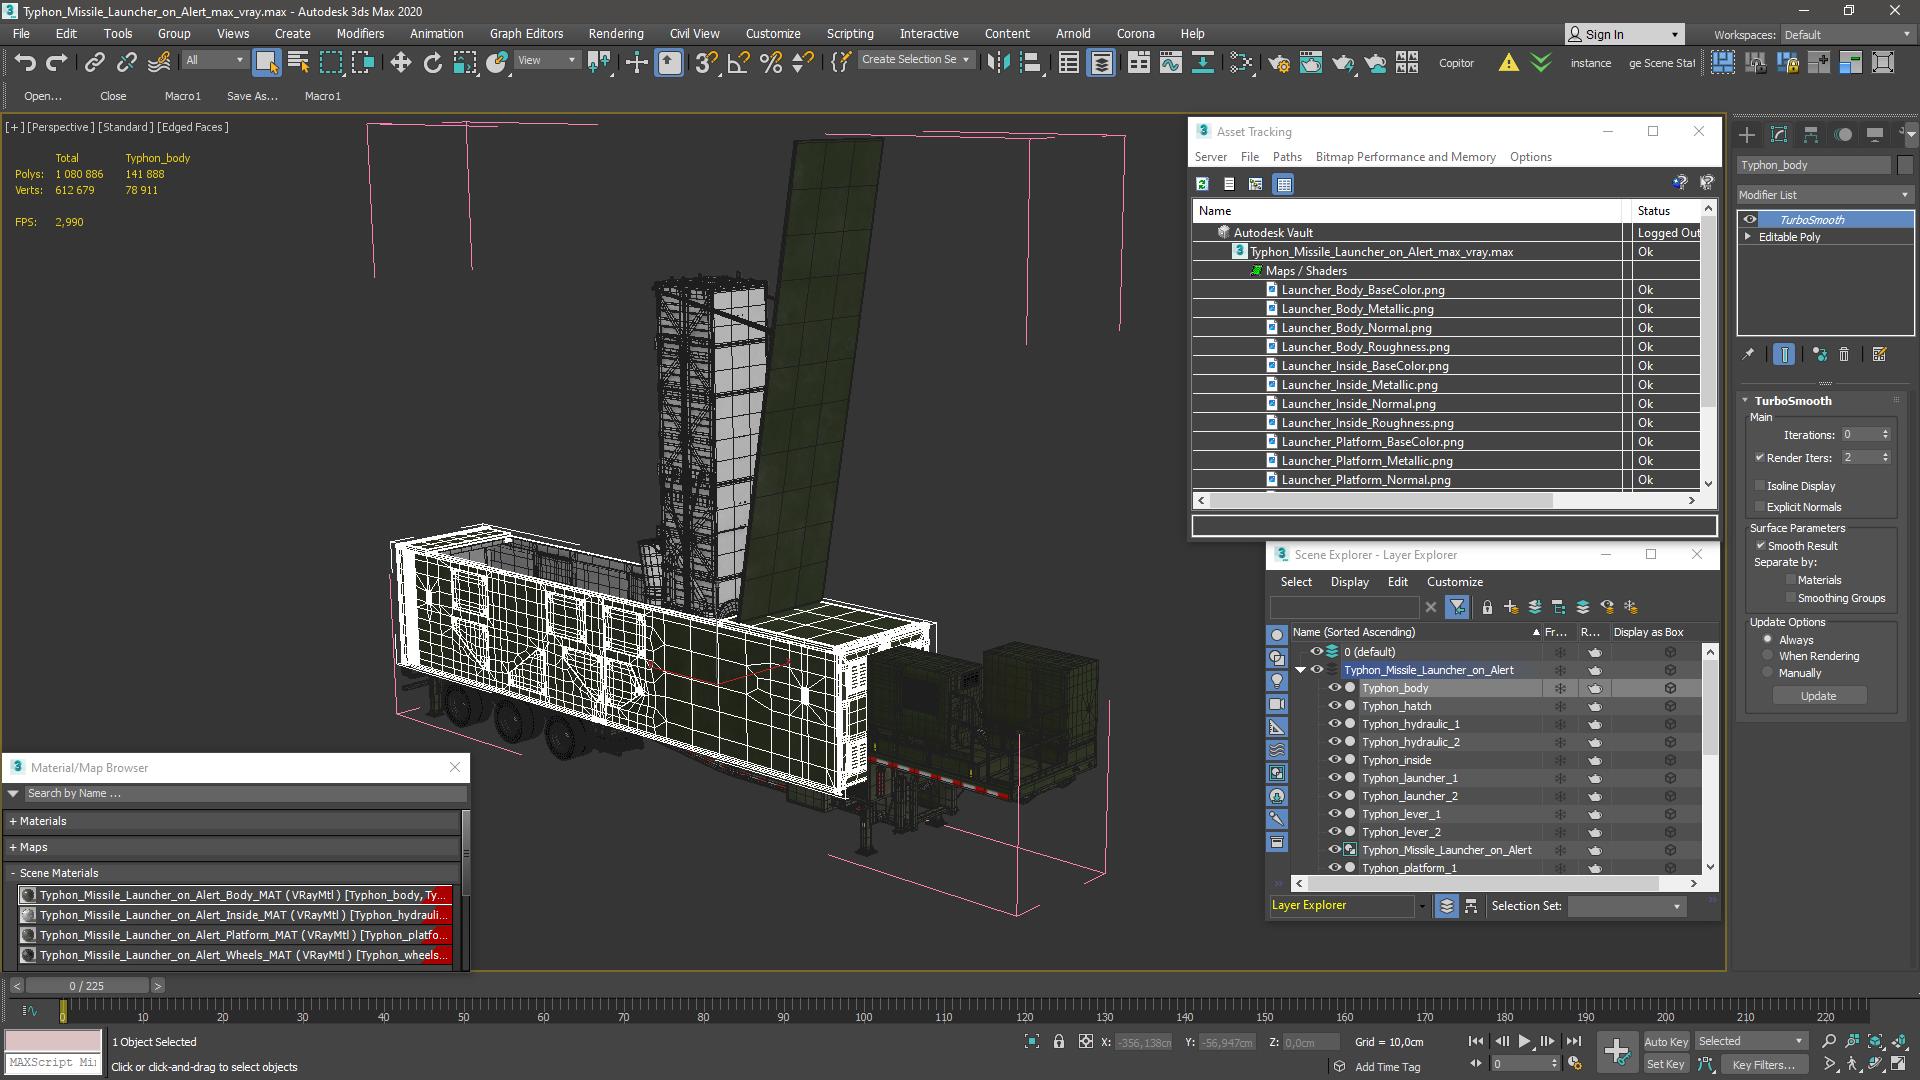The width and height of the screenshot is (1920, 1080).
Task: Hide Typhon_hatch layer with eye icon
Action: point(1334,706)
